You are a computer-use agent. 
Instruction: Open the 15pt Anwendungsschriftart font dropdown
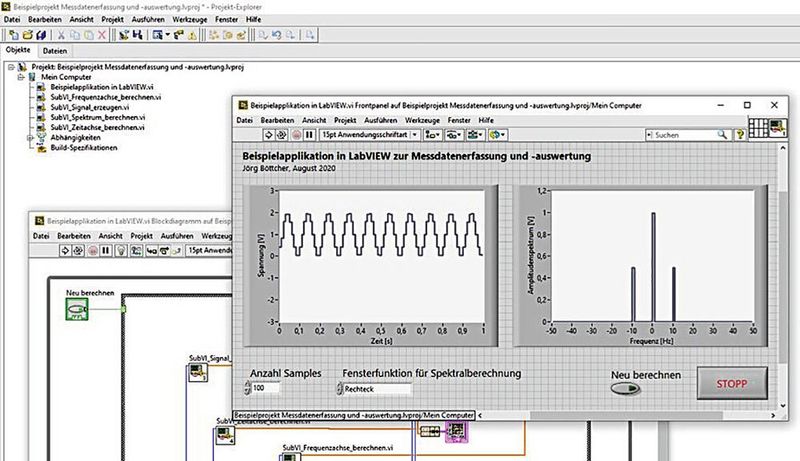[370, 135]
